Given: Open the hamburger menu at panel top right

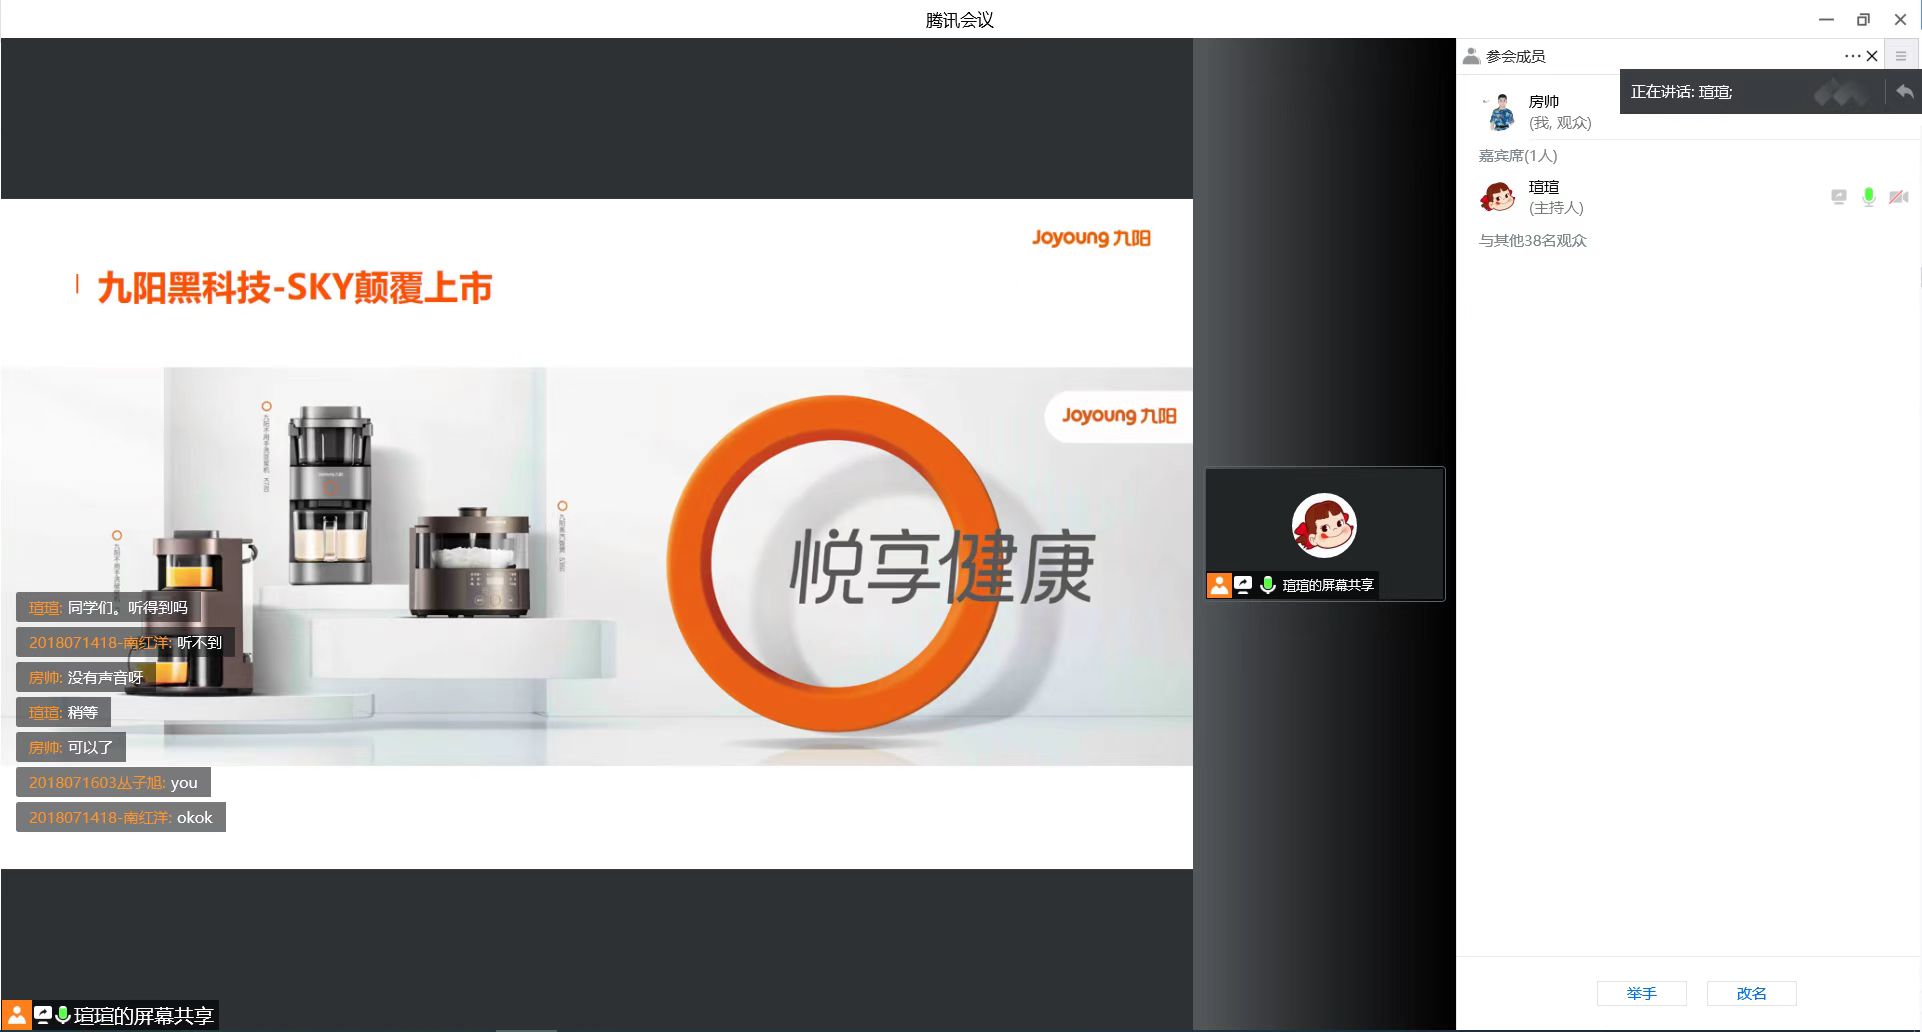Looking at the screenshot, I should (x=1901, y=56).
